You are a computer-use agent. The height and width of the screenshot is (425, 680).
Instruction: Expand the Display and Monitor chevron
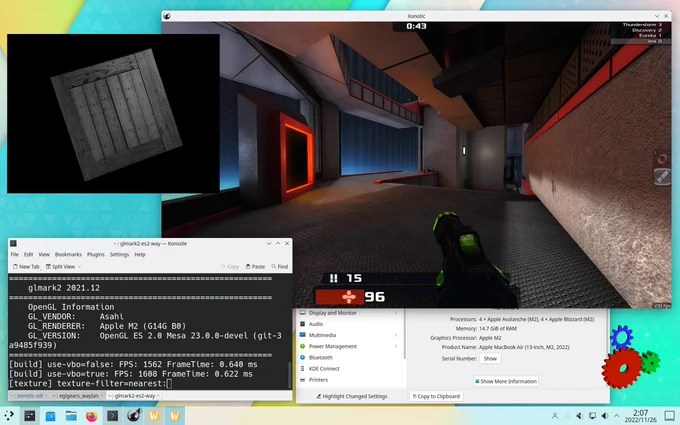(x=396, y=313)
